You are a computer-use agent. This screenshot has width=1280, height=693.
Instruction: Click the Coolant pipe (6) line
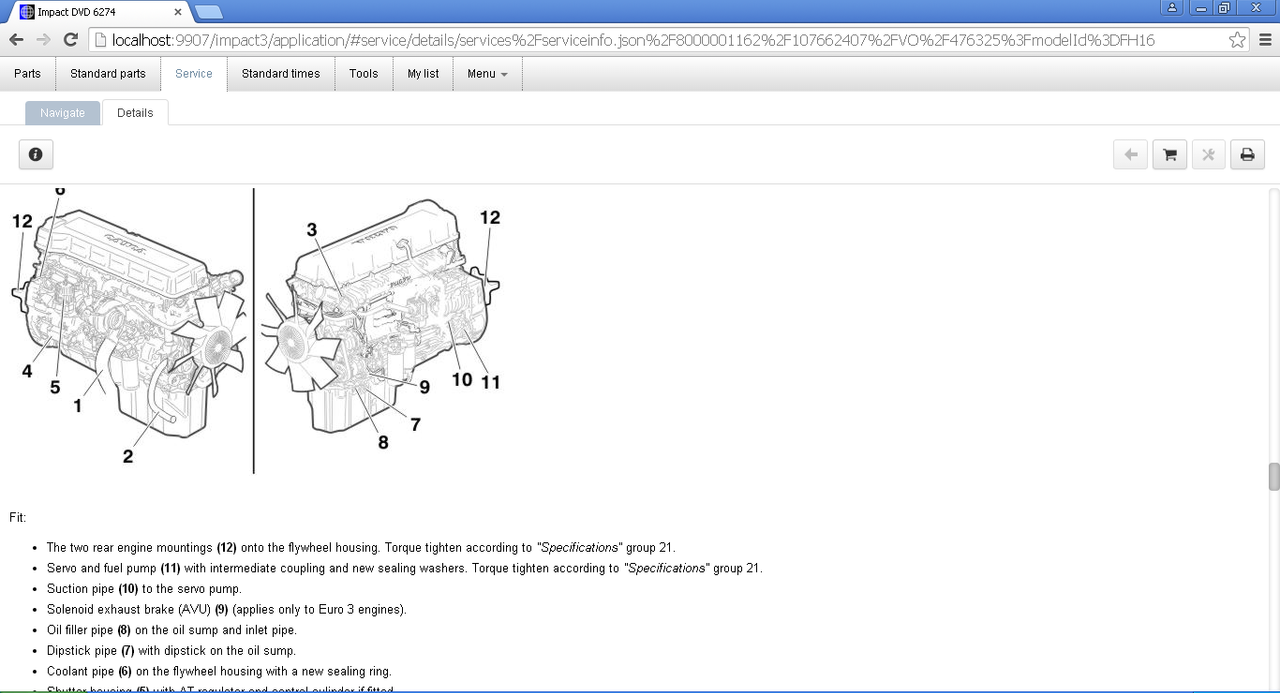click(219, 671)
